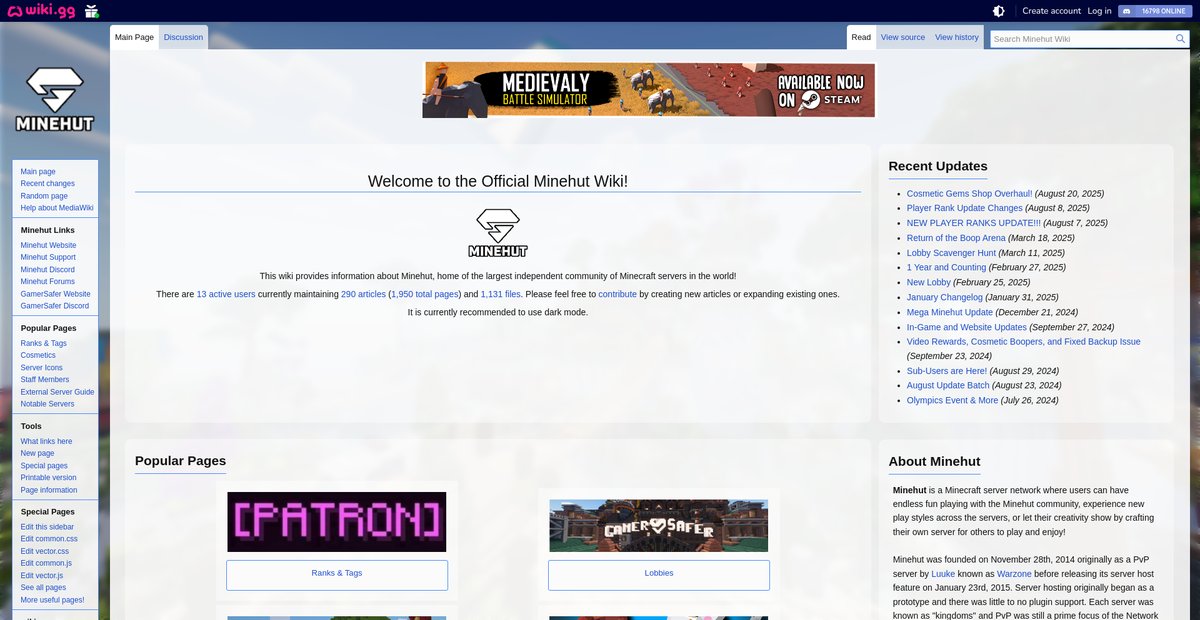Click the Minehut sidebar logo
Viewport: 1200px width, 620px height.
point(55,100)
